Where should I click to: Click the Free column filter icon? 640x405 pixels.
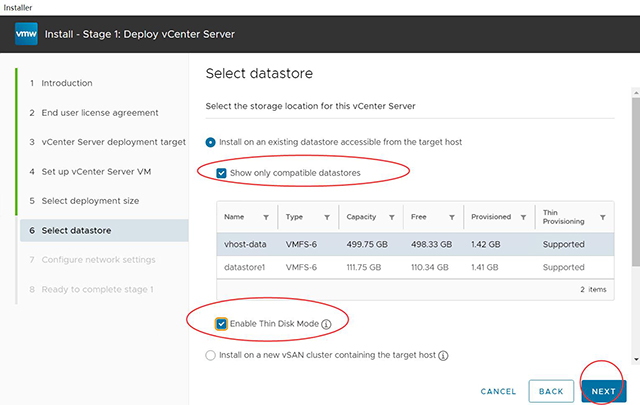coord(452,217)
